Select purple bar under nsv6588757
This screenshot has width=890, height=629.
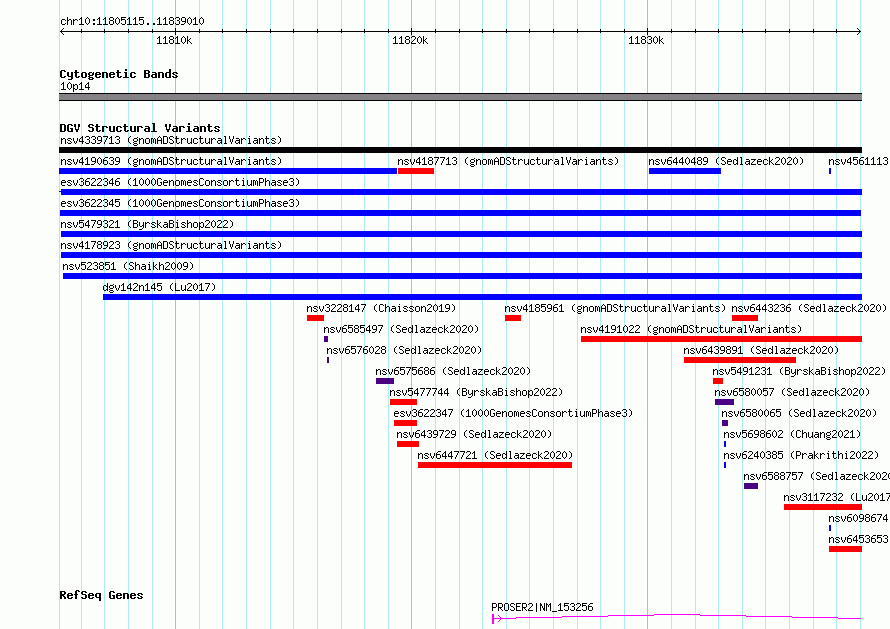click(751, 486)
